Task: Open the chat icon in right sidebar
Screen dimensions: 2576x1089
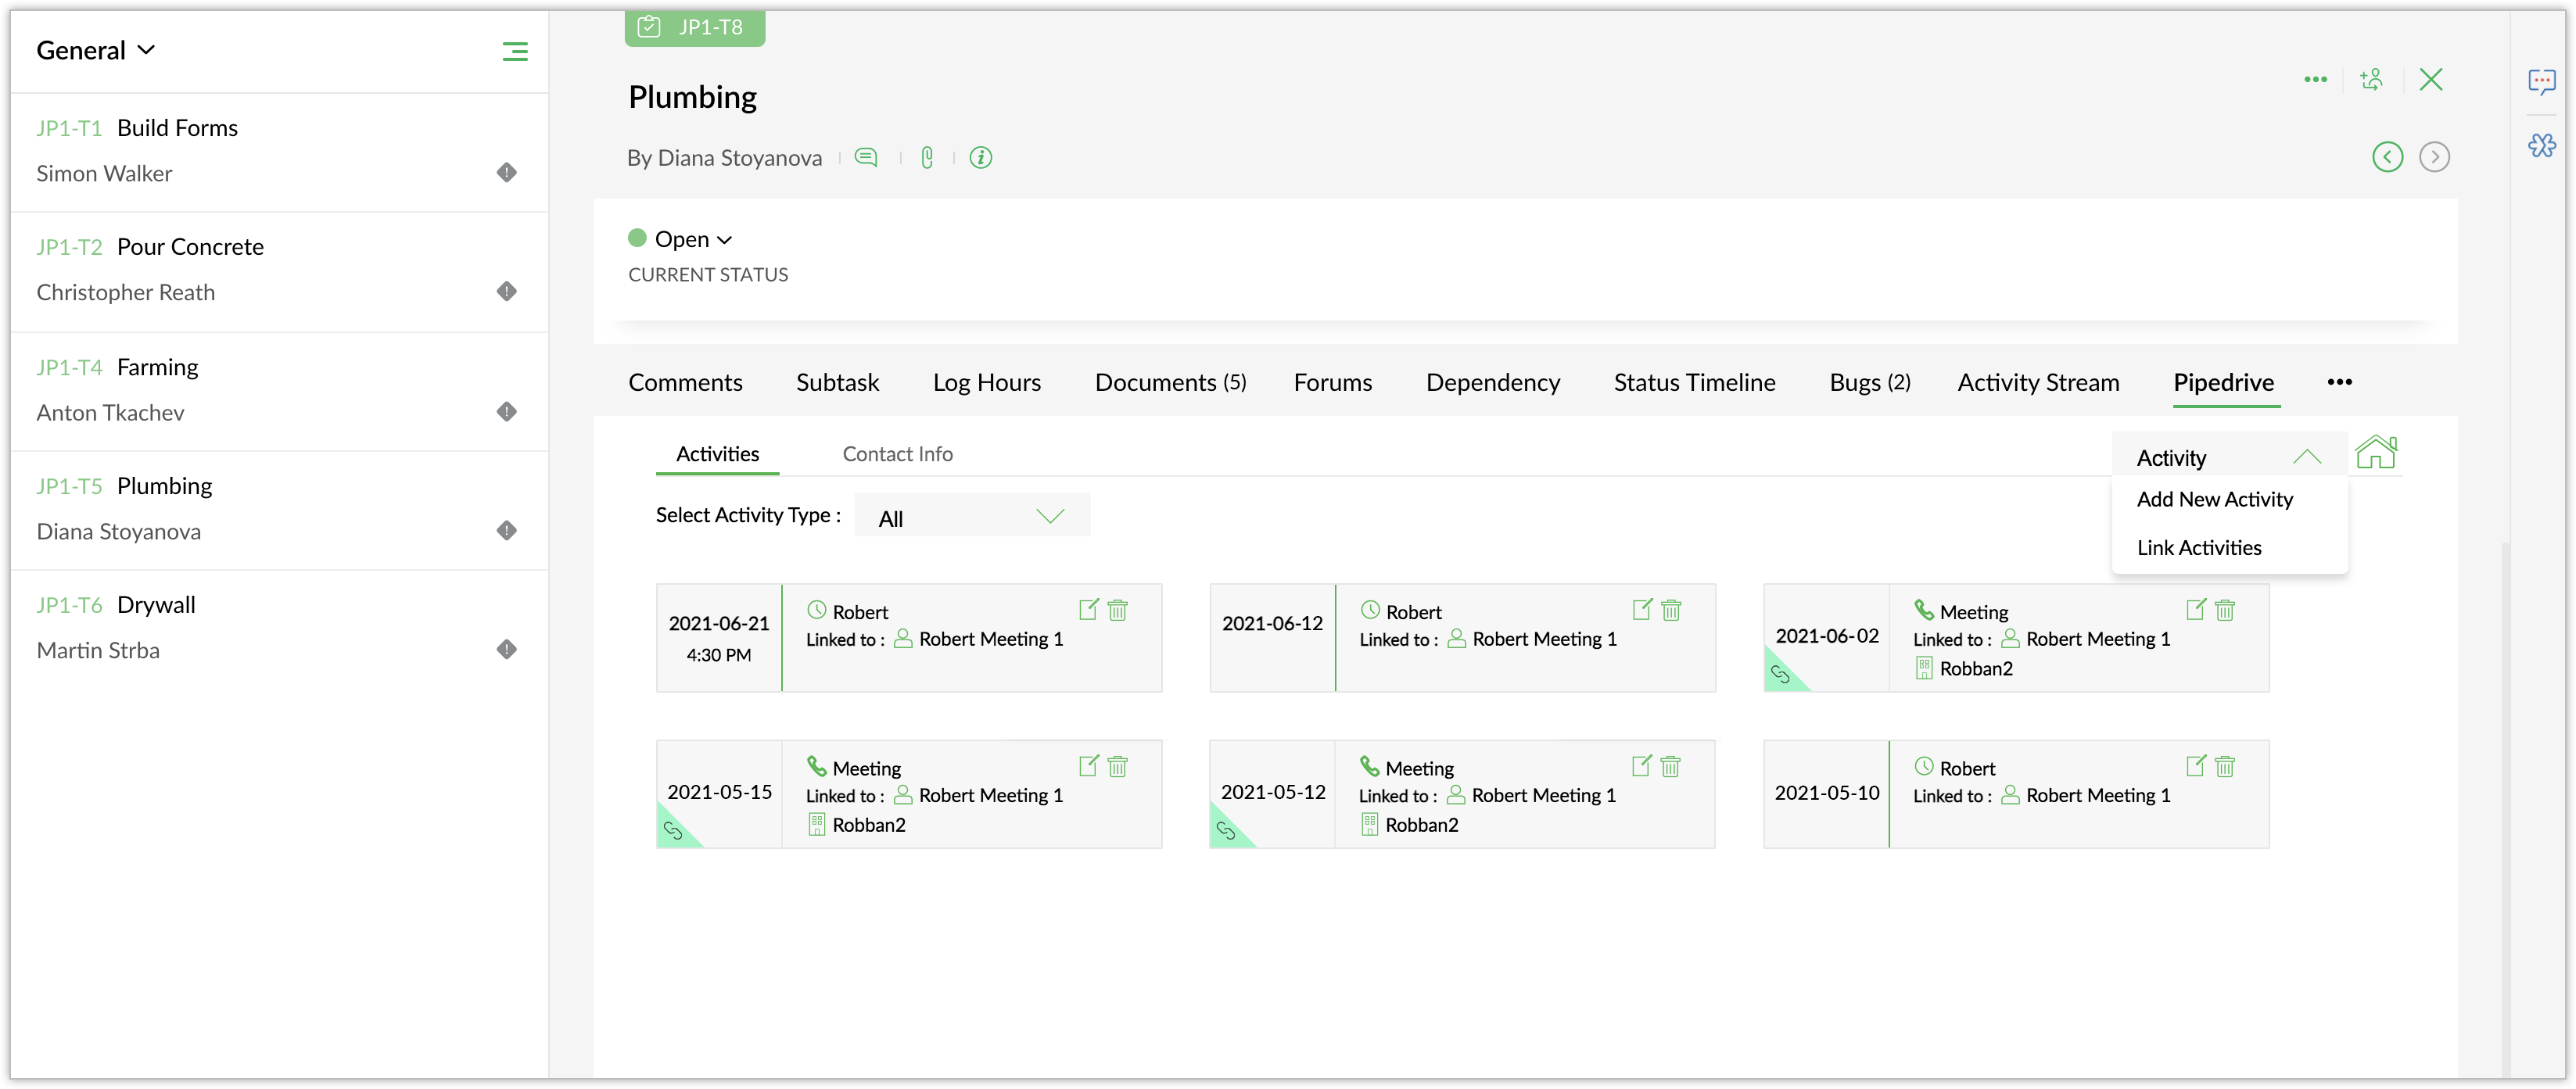Action: pos(2541,81)
